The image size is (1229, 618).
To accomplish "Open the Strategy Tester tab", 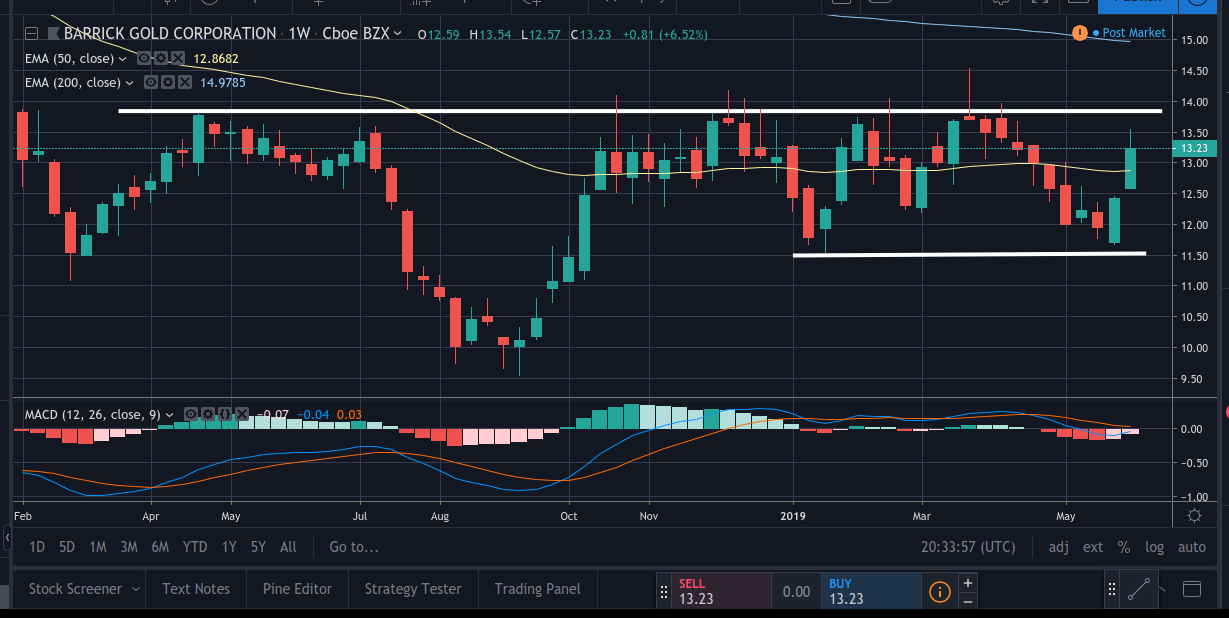I will [x=413, y=589].
